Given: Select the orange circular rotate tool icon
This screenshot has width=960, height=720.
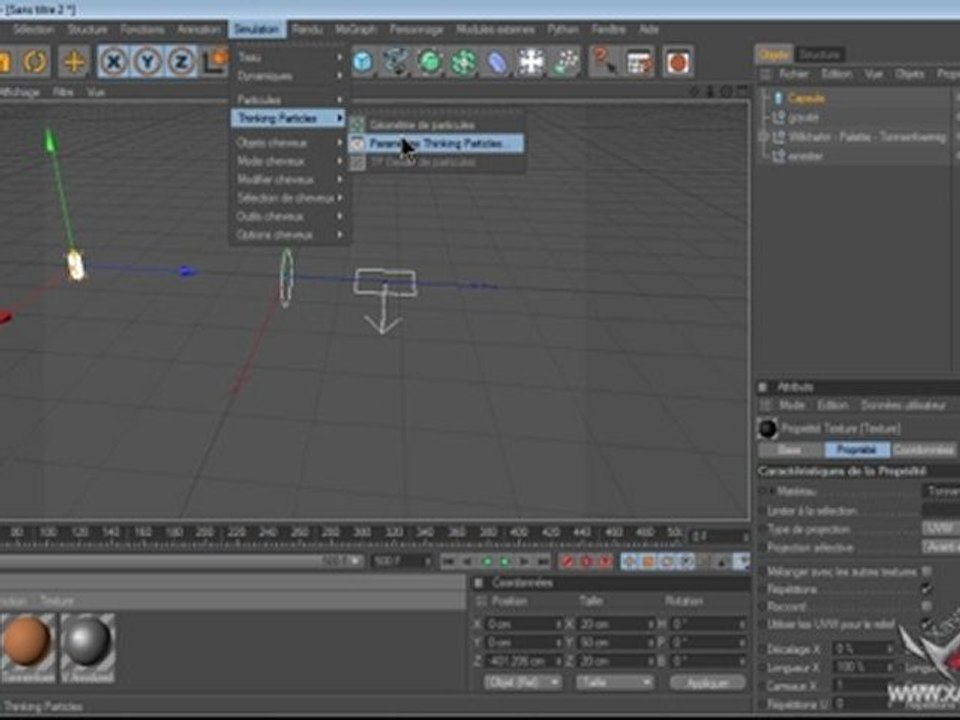Looking at the screenshot, I should point(34,62).
